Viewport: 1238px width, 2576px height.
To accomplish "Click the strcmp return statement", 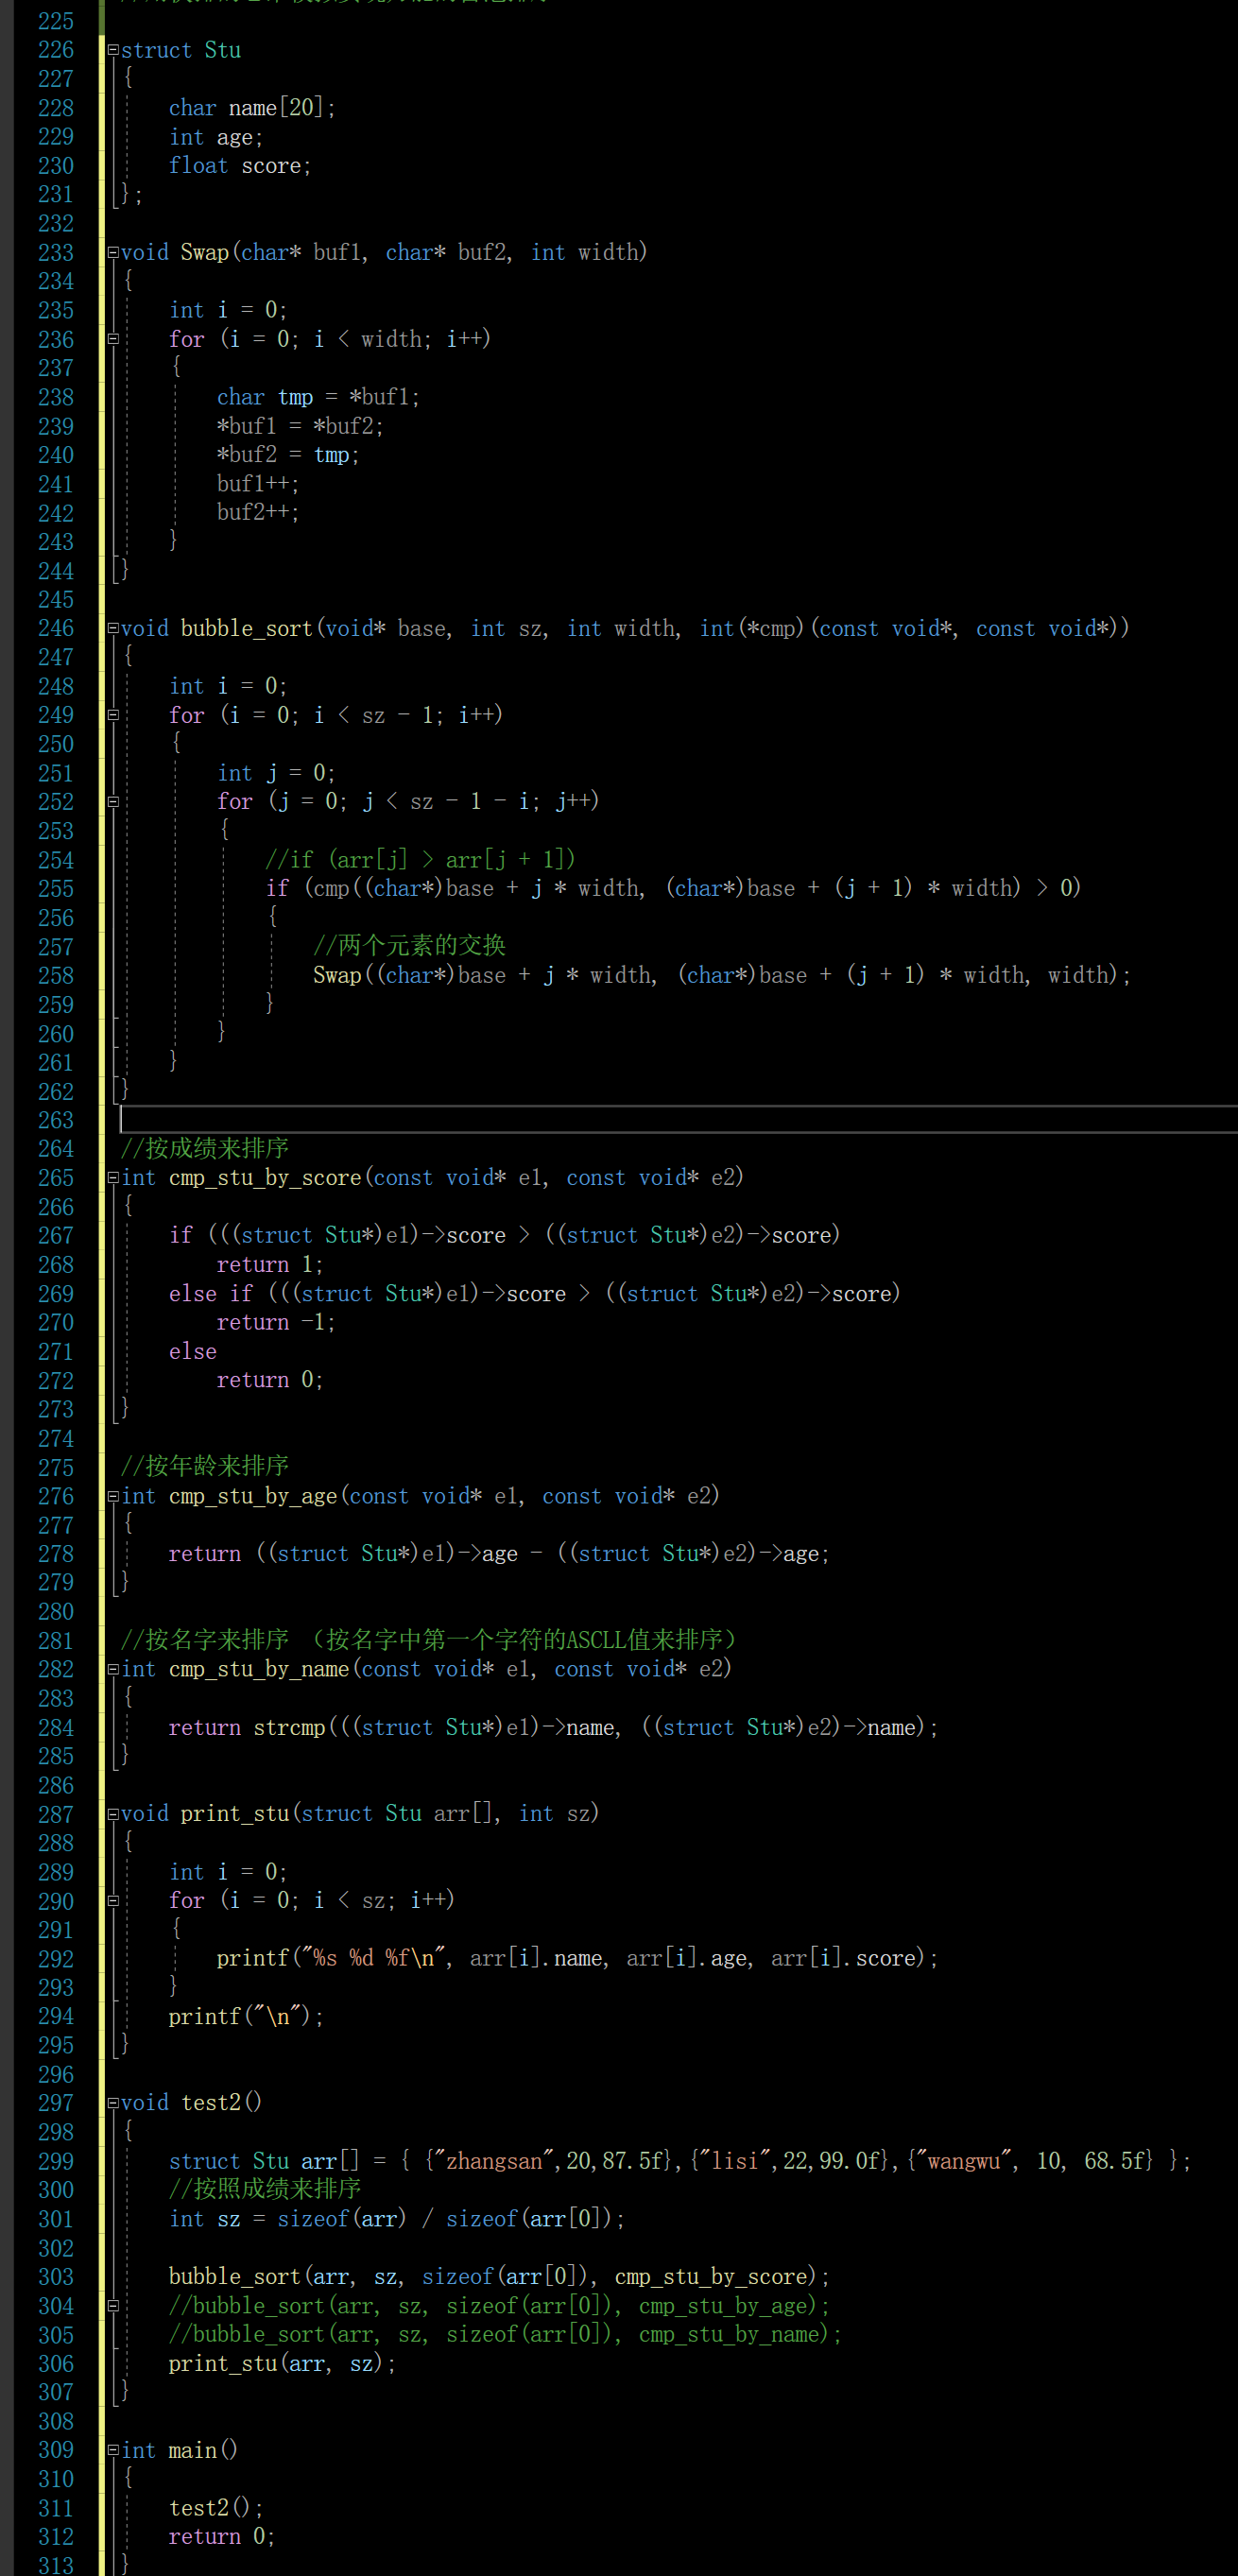I will tap(553, 1727).
